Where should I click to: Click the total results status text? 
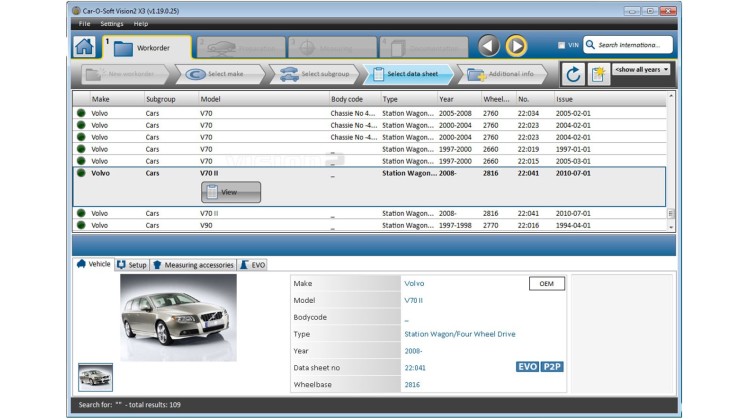130,405
